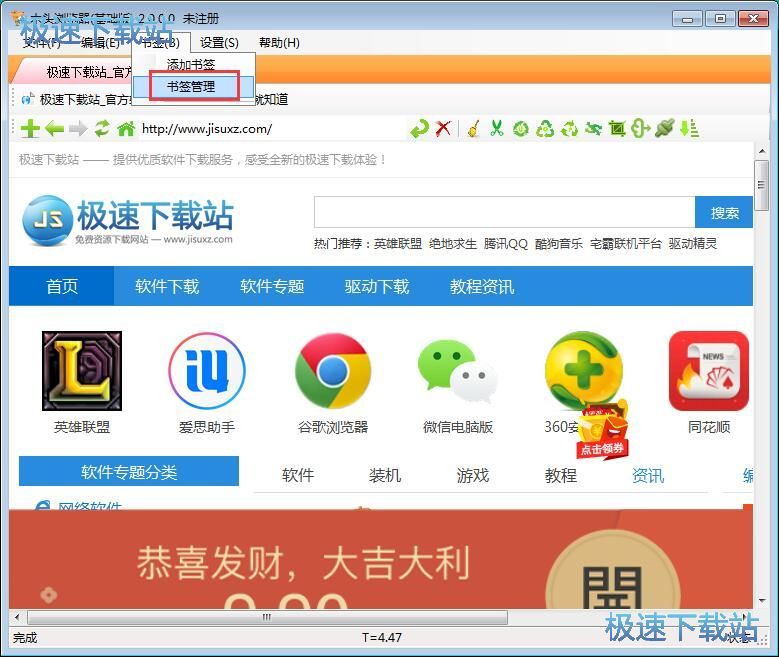Image resolution: width=779 pixels, height=657 pixels.
Task: Click the round green power icon
Action: [x=520, y=129]
